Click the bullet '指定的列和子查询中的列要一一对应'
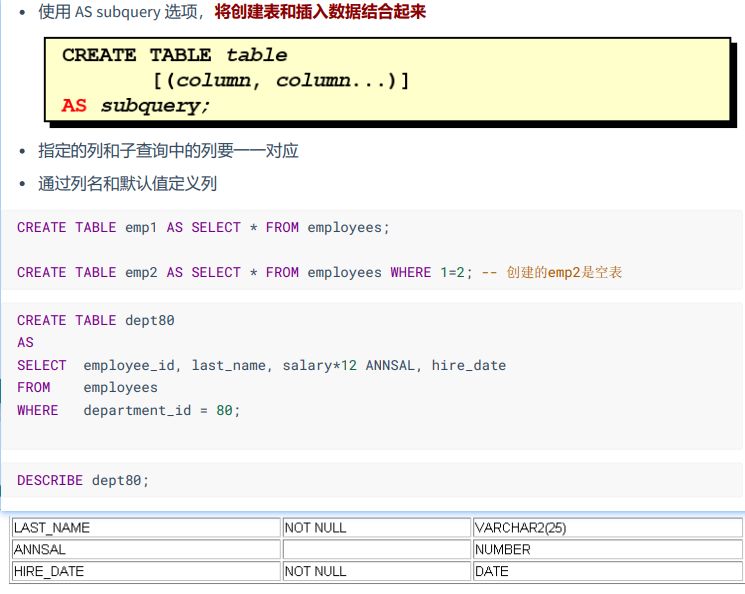 [168, 151]
